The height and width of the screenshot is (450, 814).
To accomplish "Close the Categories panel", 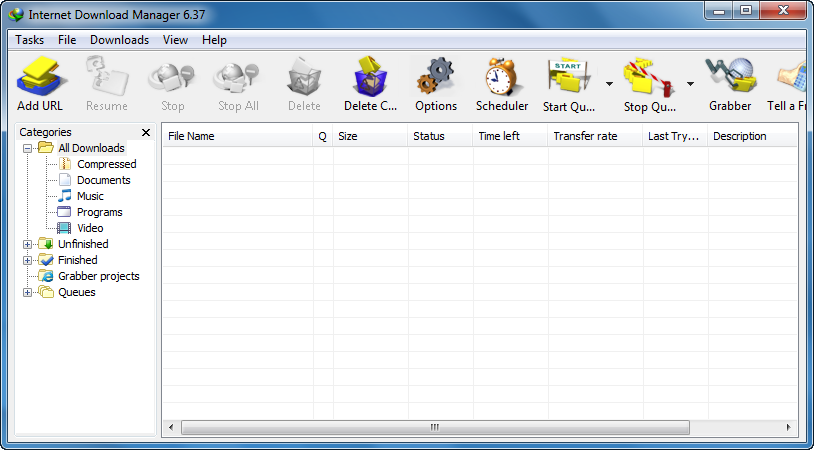I will pos(146,132).
